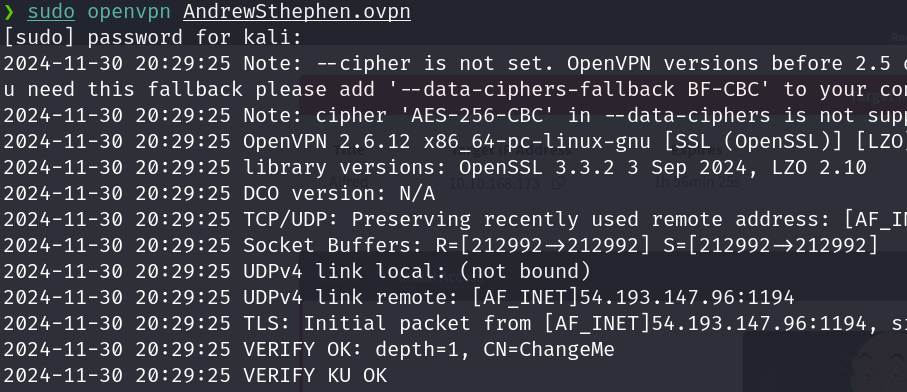Click the UDPv4 link local (not bound) text
Image resolution: width=907 pixels, height=392 pixels.
tap(417, 272)
